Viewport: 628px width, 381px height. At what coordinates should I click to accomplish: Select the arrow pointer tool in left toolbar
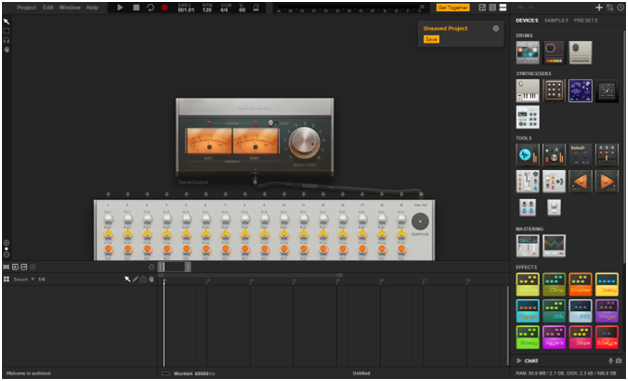click(x=6, y=22)
